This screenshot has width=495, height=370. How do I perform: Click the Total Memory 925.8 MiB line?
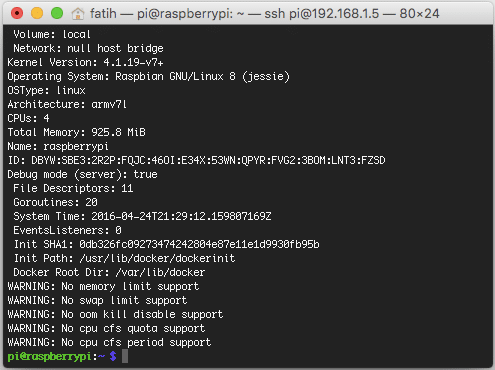[76, 132]
